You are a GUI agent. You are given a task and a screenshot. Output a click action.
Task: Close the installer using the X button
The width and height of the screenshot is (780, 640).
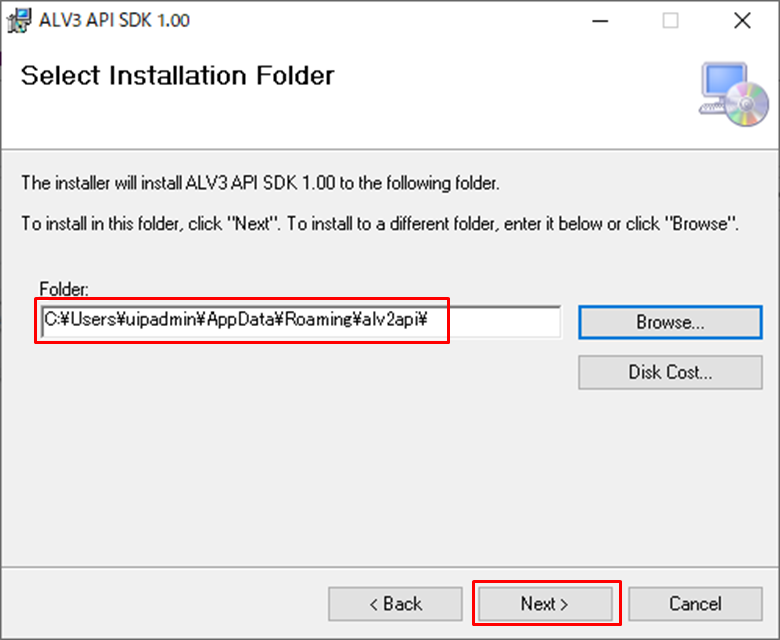[x=742, y=20]
